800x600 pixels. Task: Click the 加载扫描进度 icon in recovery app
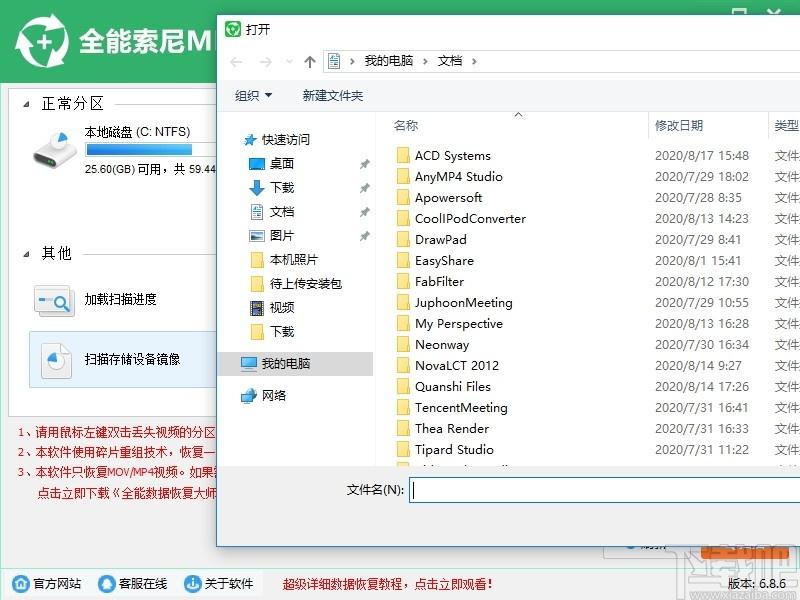tap(54, 301)
